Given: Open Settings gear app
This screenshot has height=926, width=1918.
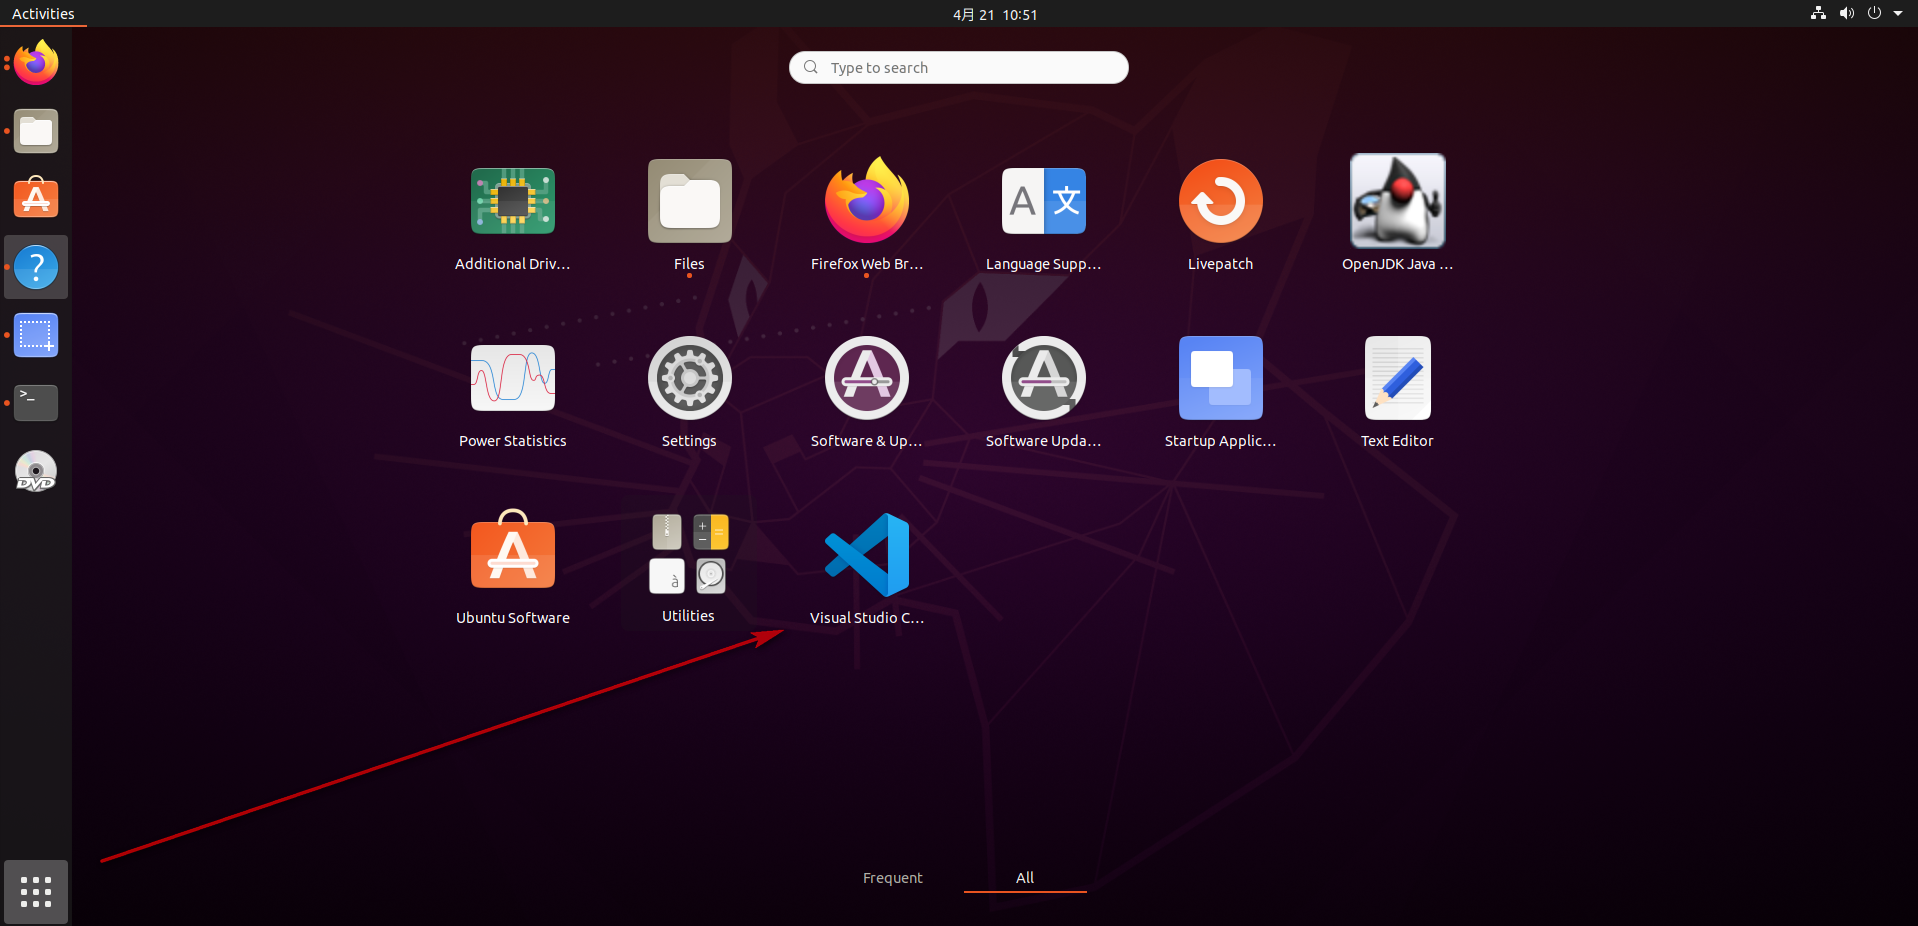Looking at the screenshot, I should pyautogui.click(x=689, y=378).
